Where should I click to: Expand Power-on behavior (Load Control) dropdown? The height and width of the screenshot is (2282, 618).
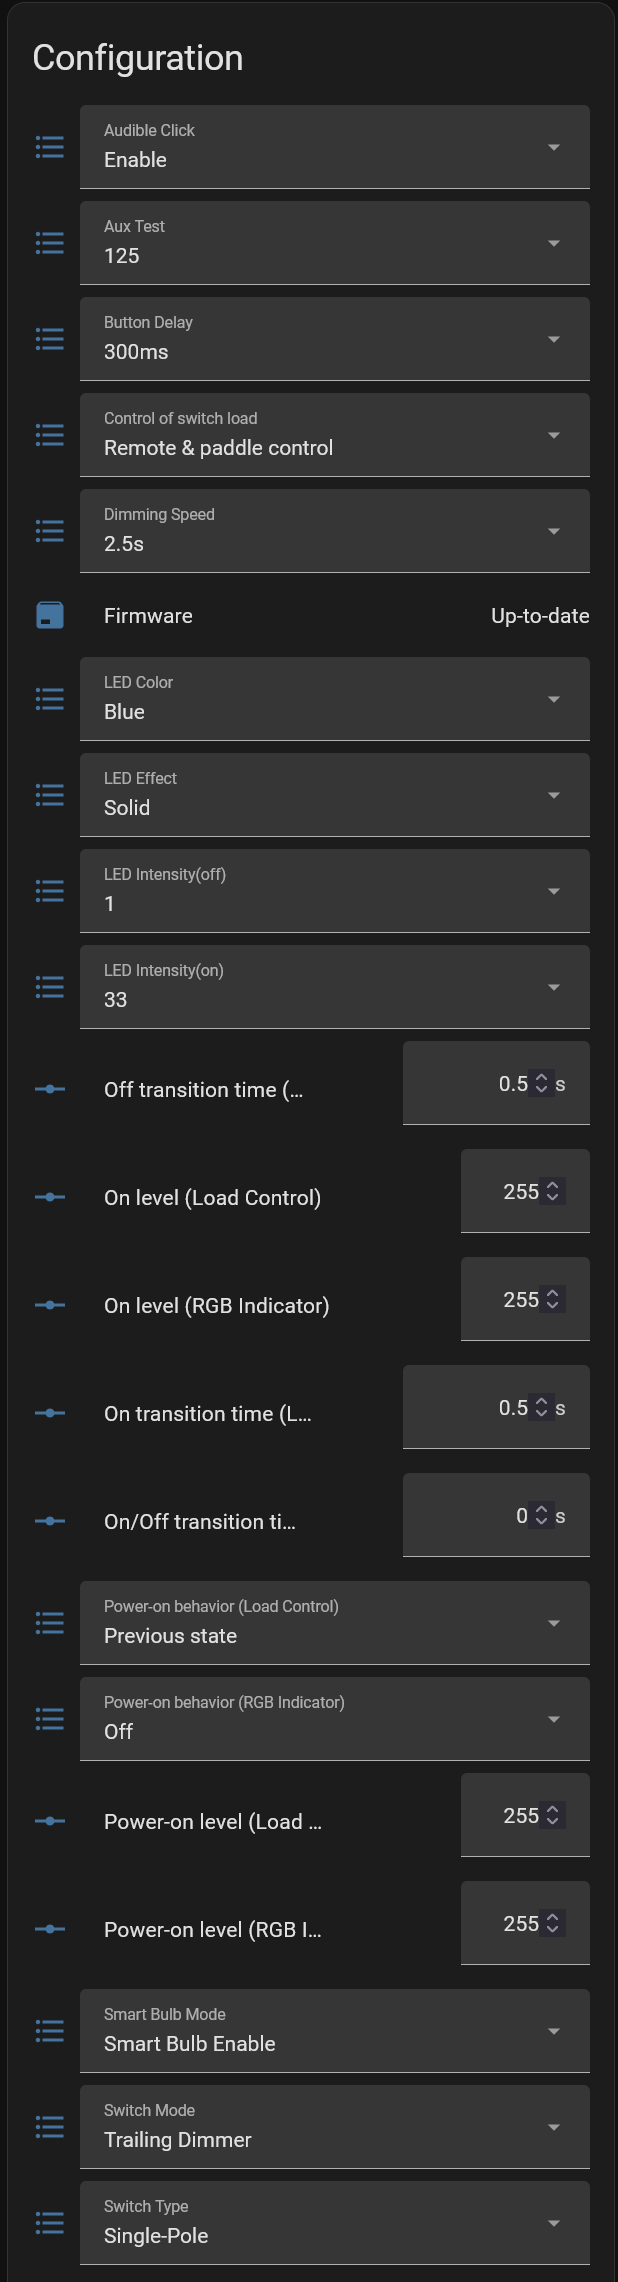coord(335,1623)
